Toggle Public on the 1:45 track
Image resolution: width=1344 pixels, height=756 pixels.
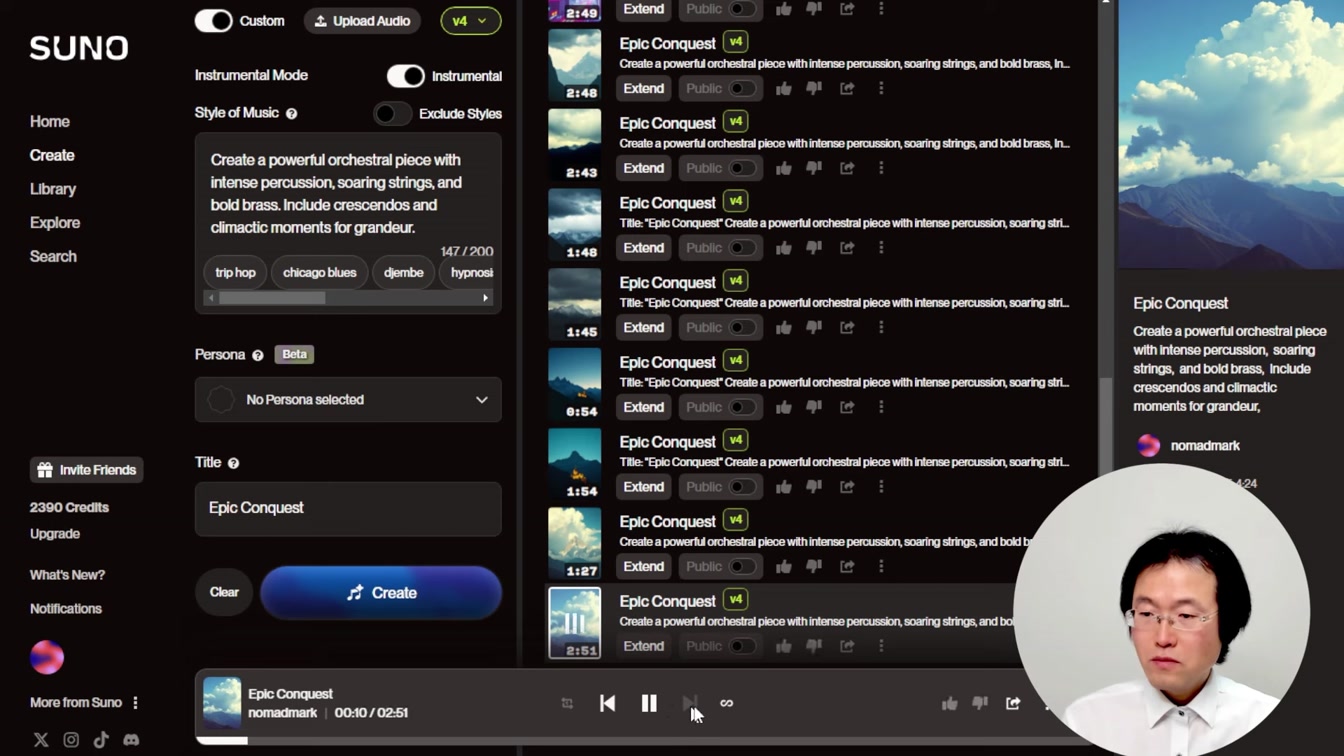[742, 328]
